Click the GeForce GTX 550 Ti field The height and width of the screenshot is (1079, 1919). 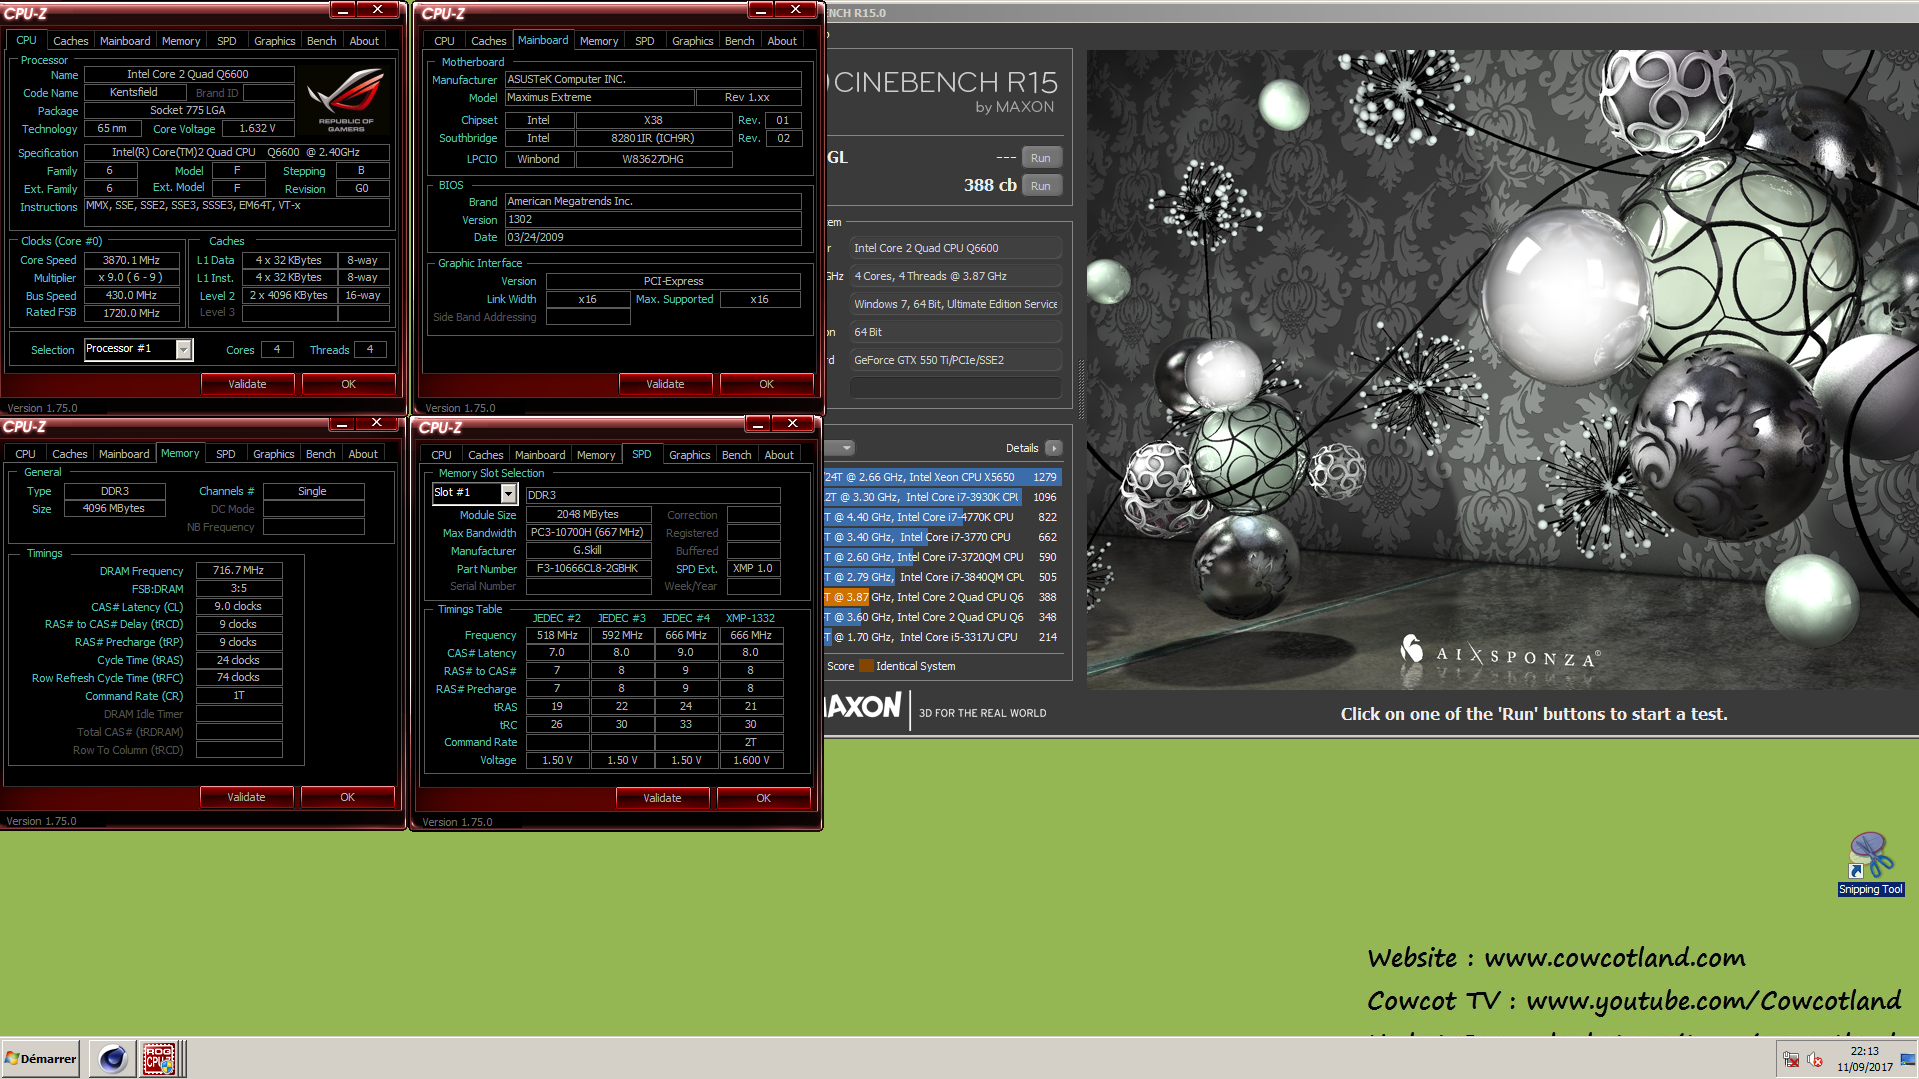pyautogui.click(x=955, y=360)
